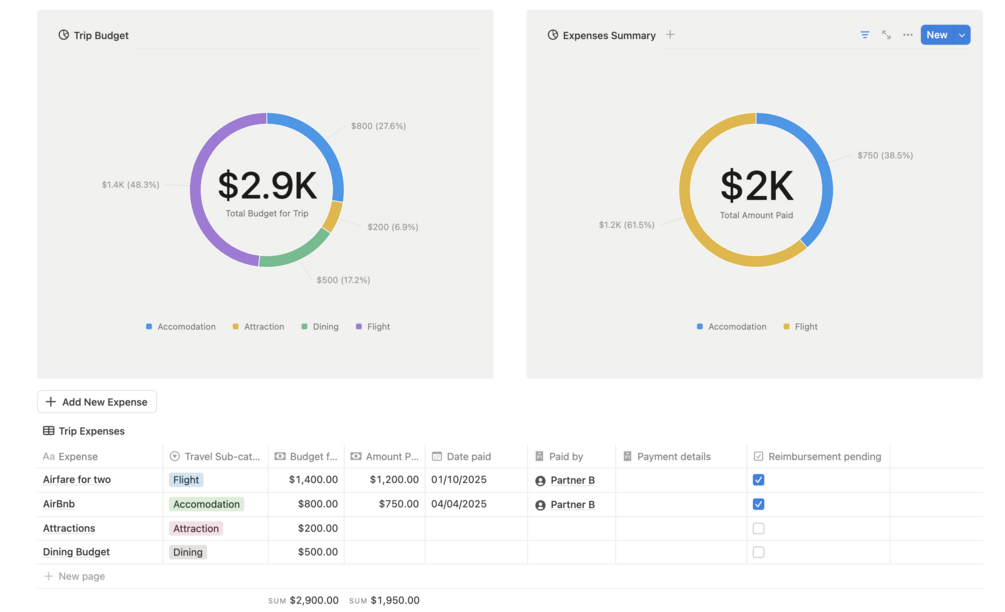Open the Date paid column header menu
This screenshot has width=1005, height=612.
[476, 456]
